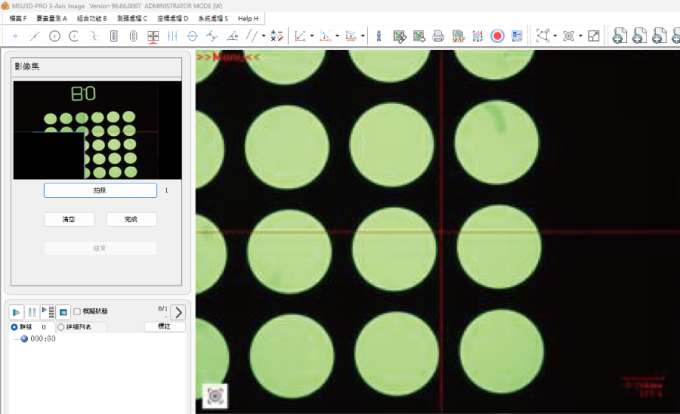
Task: Select the circle measurement tool
Action: pyautogui.click(x=54, y=36)
